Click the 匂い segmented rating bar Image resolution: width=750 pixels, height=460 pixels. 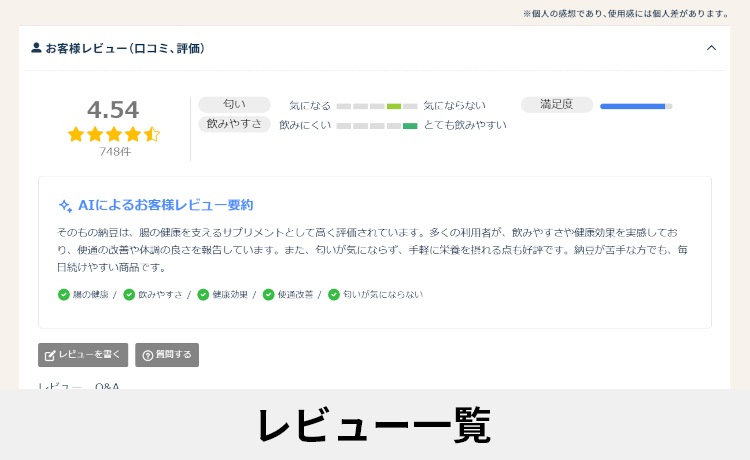click(x=377, y=106)
